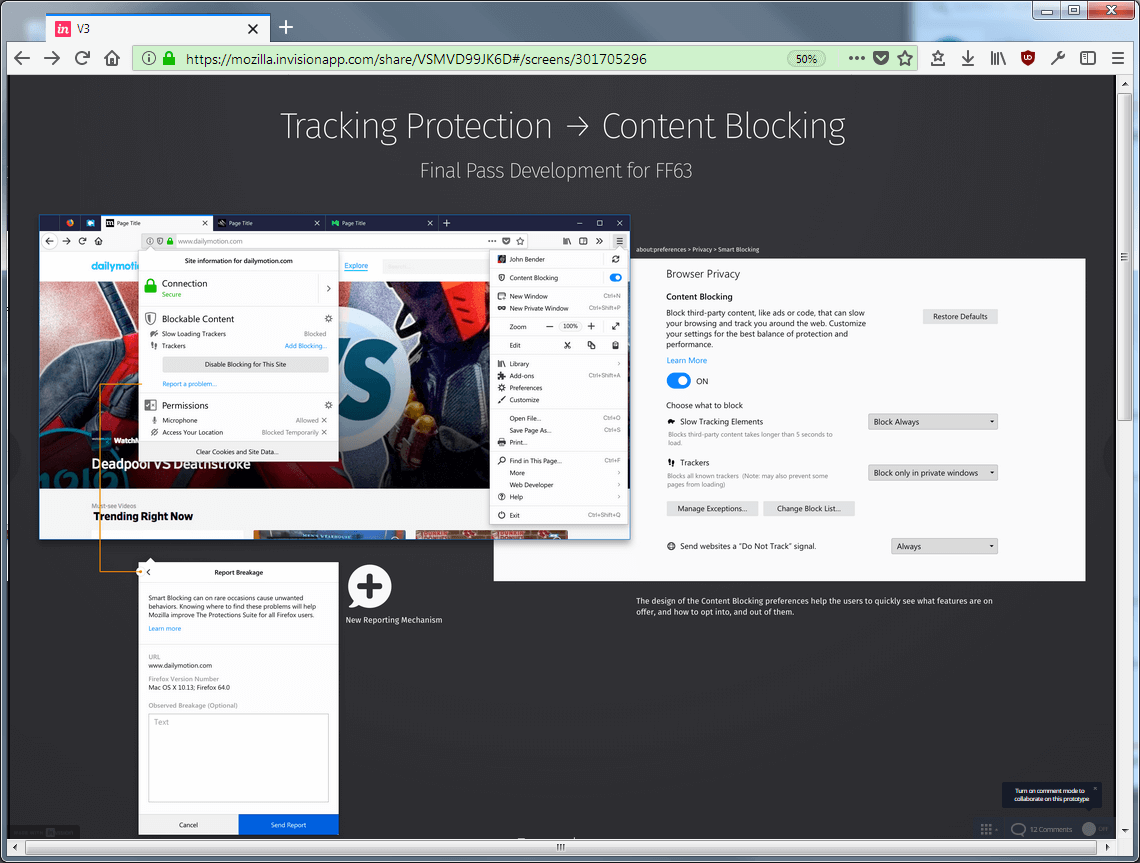Go back with Report Breakage chevron
This screenshot has width=1140, height=863.
pyautogui.click(x=148, y=572)
